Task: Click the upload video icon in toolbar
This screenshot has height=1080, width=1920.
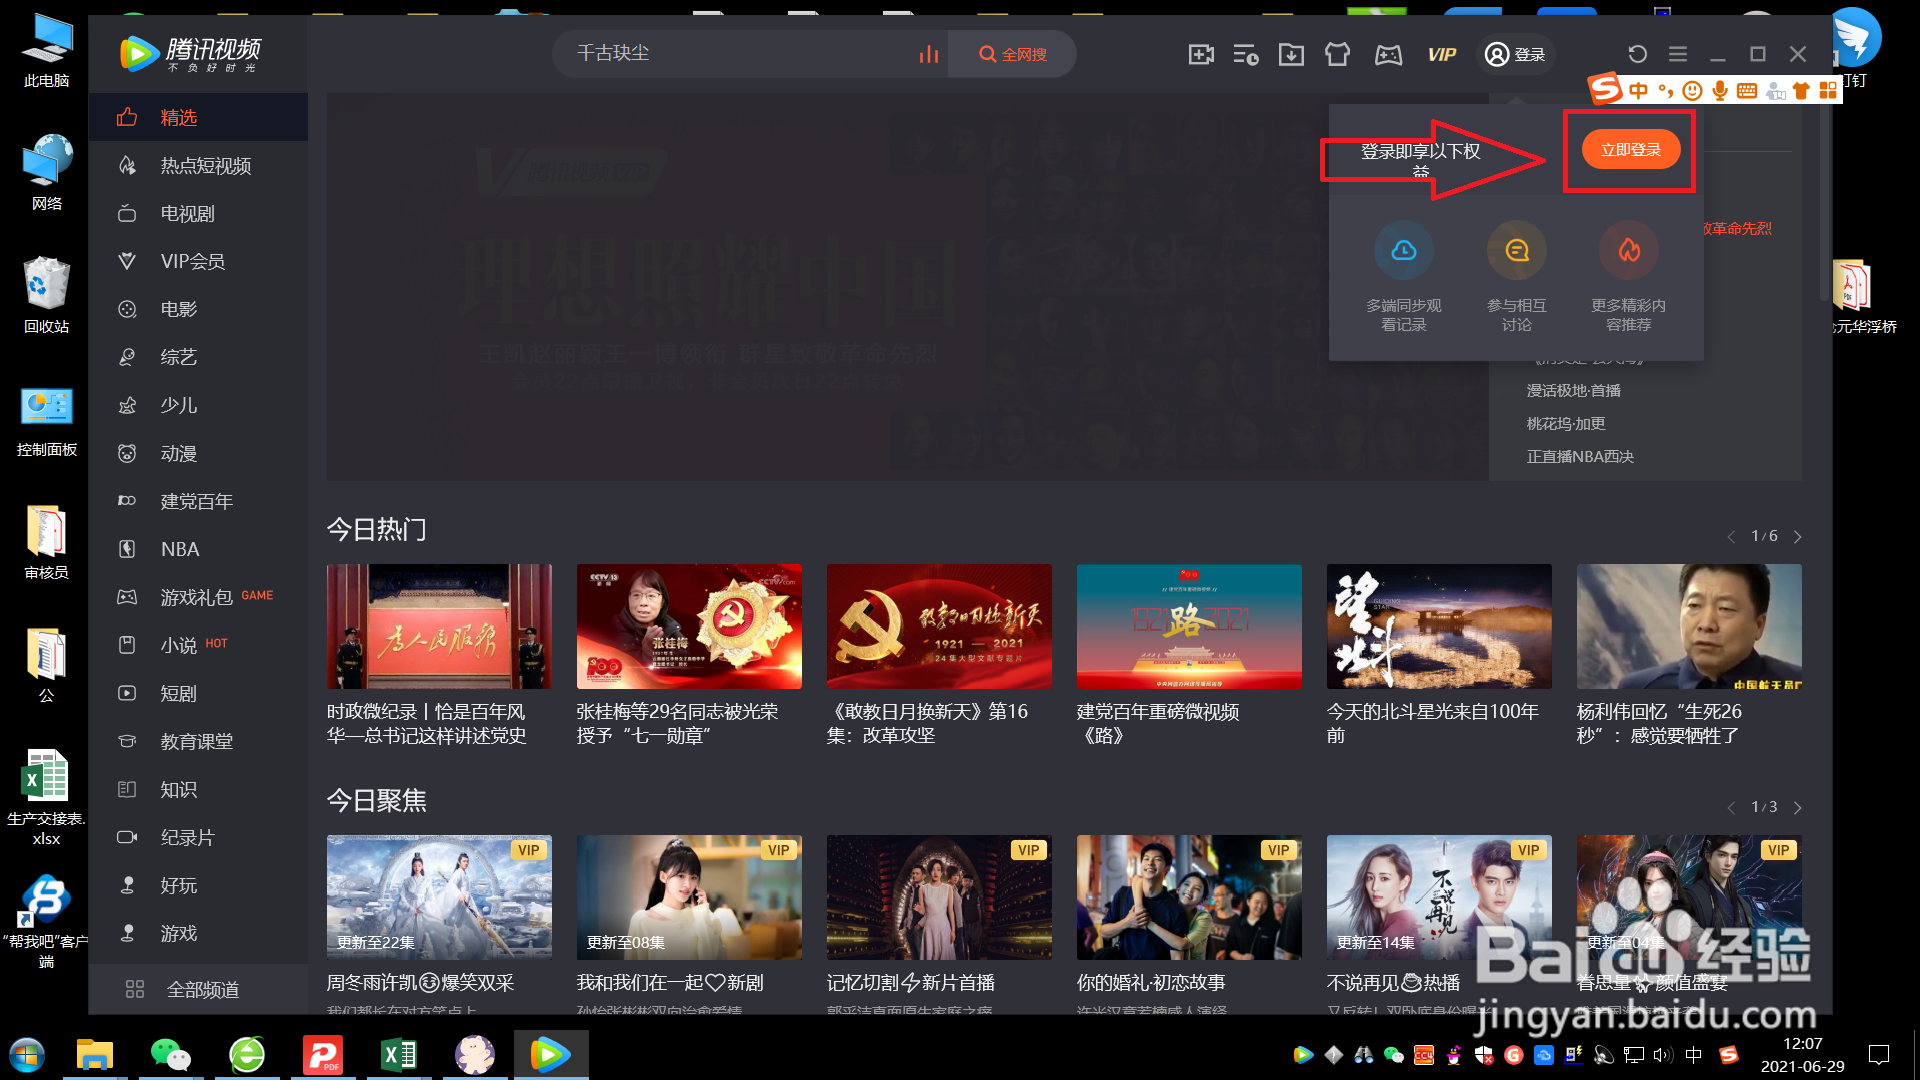Action: (1201, 55)
